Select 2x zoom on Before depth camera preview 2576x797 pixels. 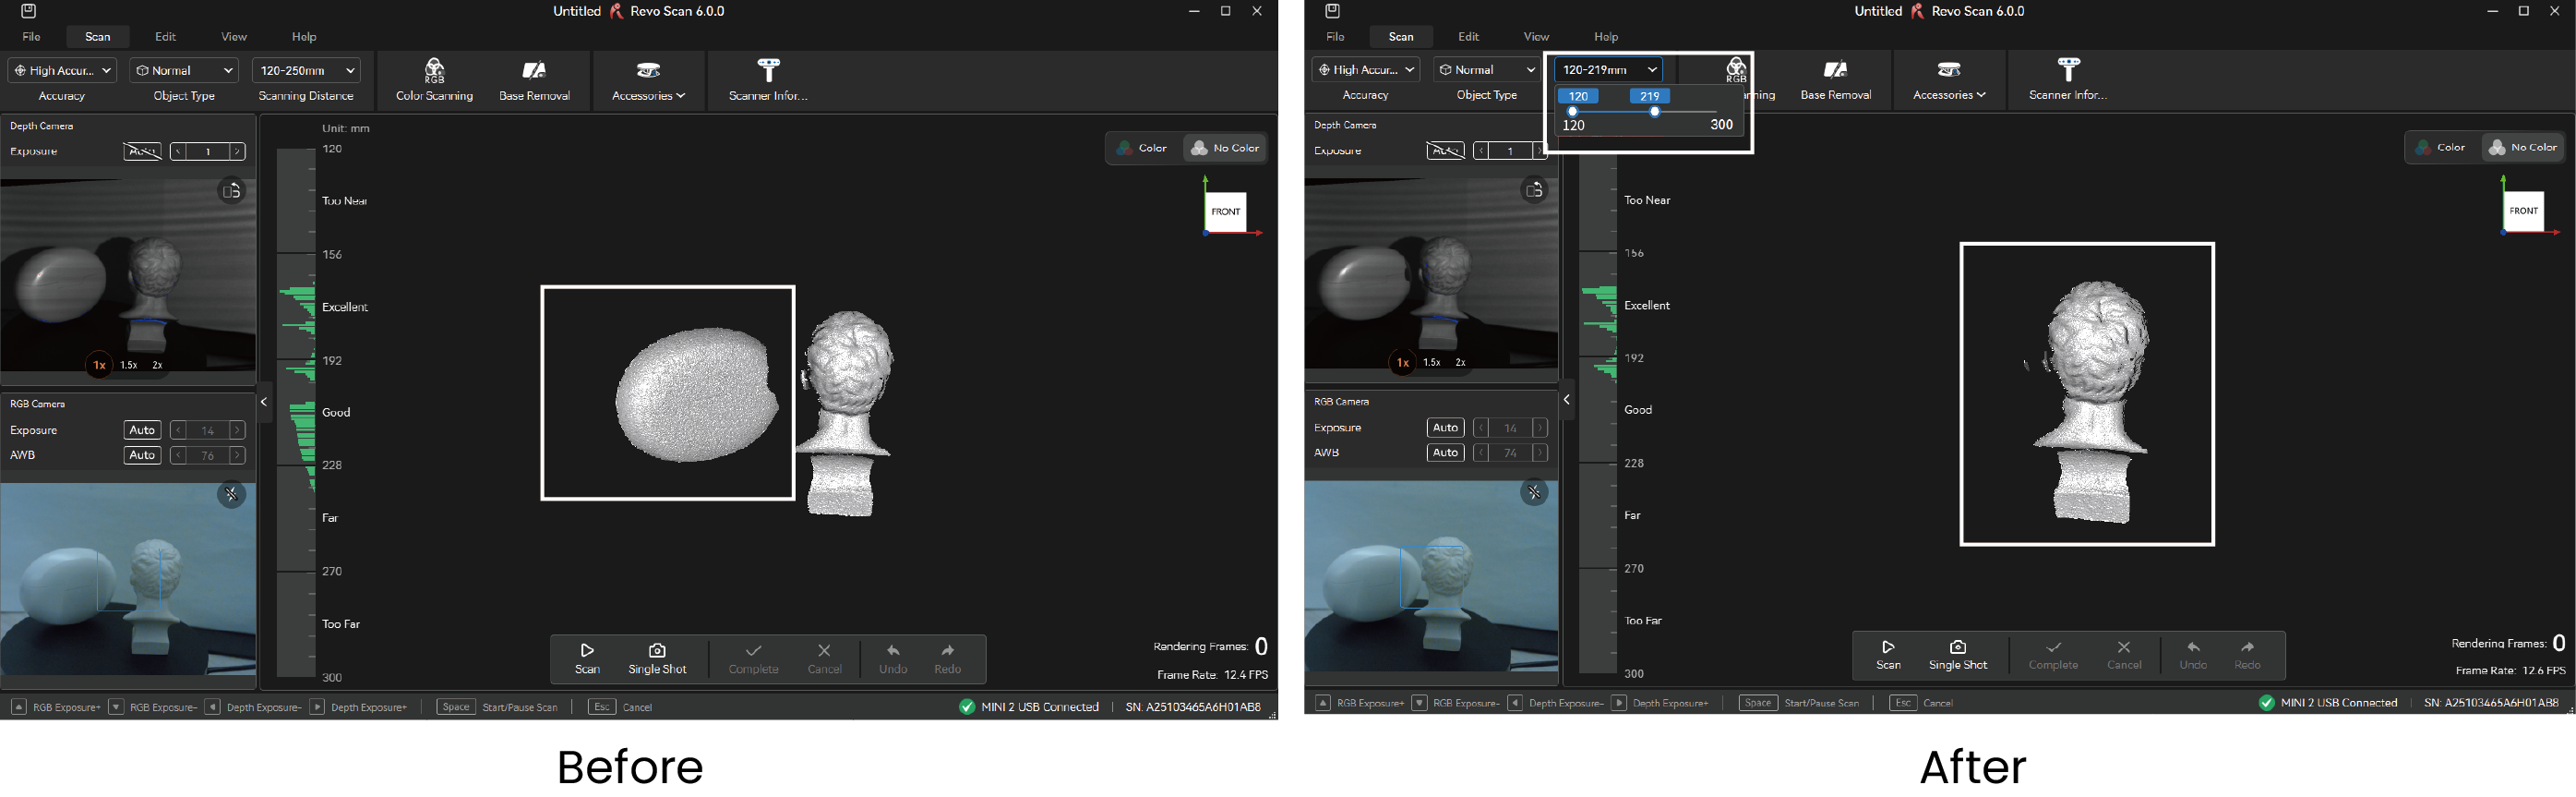[x=157, y=365]
